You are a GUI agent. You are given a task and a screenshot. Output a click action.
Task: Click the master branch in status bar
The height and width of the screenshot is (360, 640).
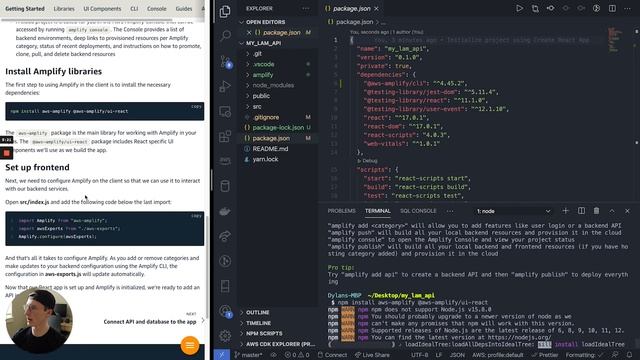point(249,355)
